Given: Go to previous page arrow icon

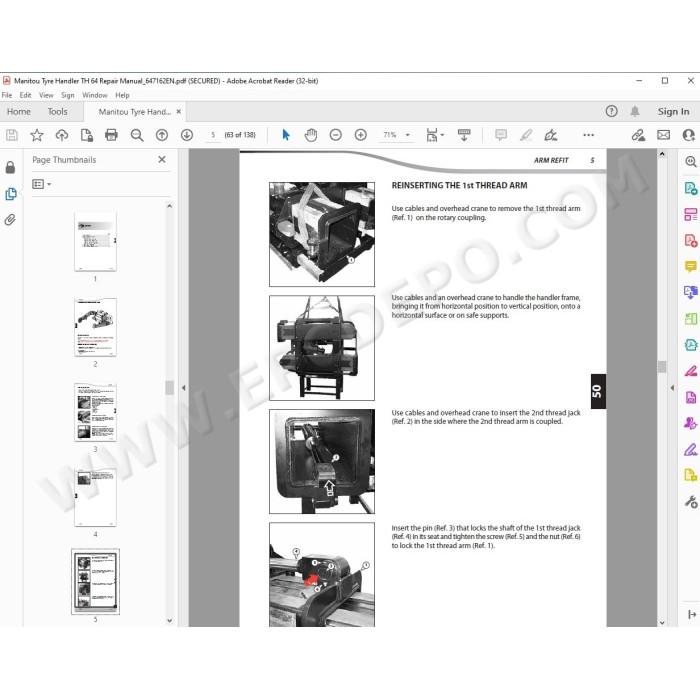Looking at the screenshot, I should [162, 135].
